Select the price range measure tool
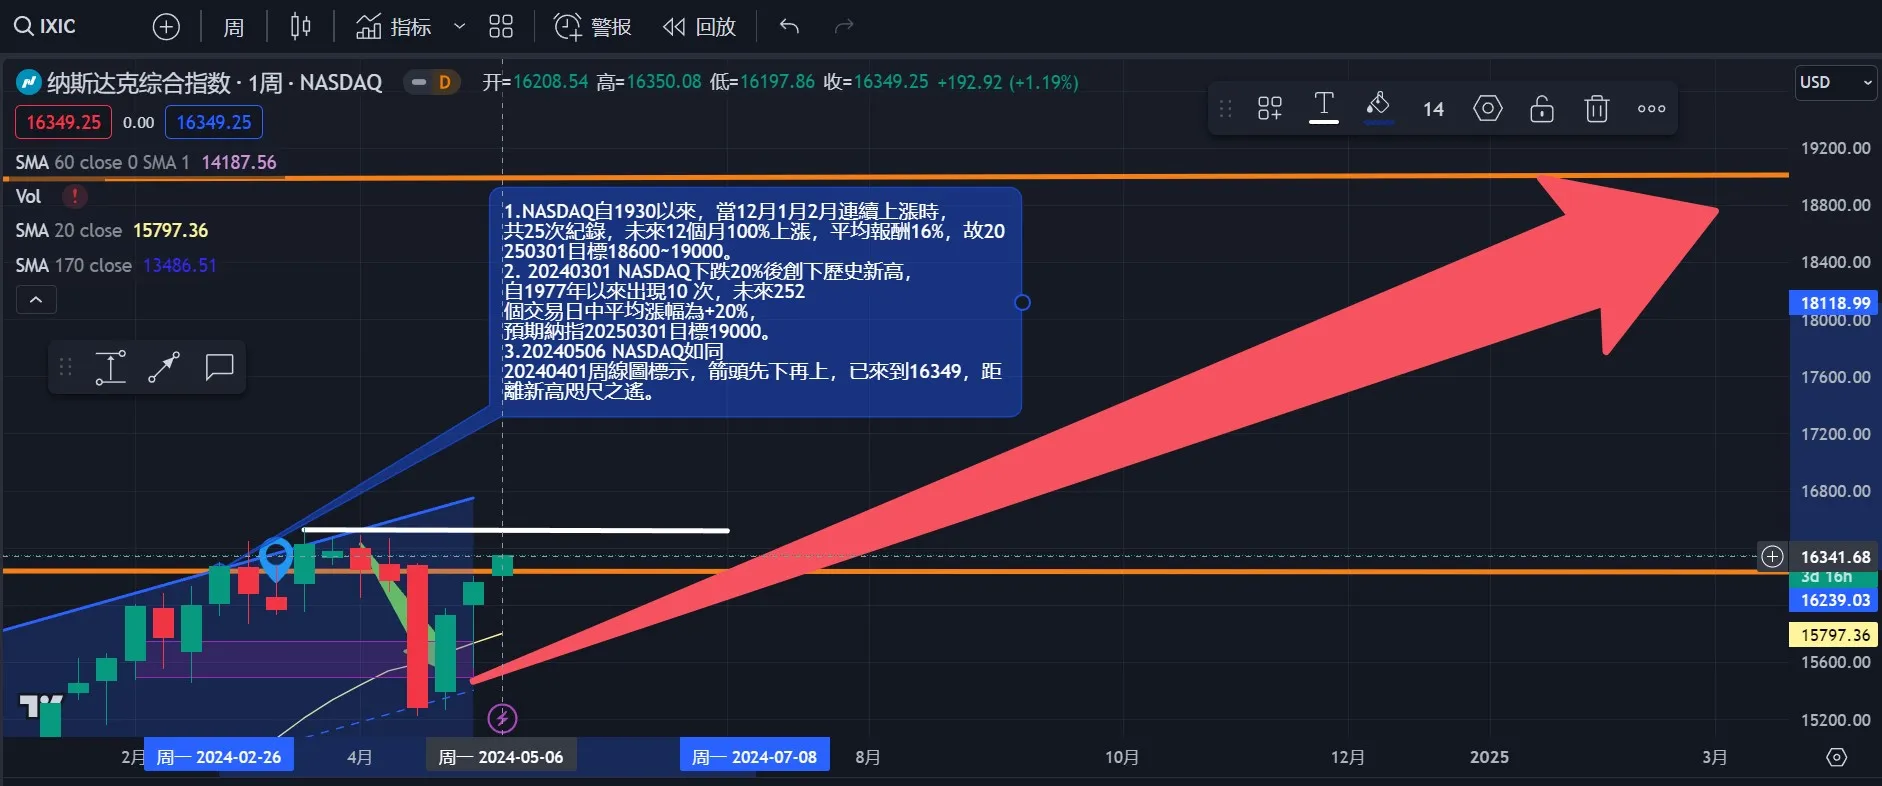Viewport: 1882px width, 786px height. pyautogui.click(x=110, y=367)
